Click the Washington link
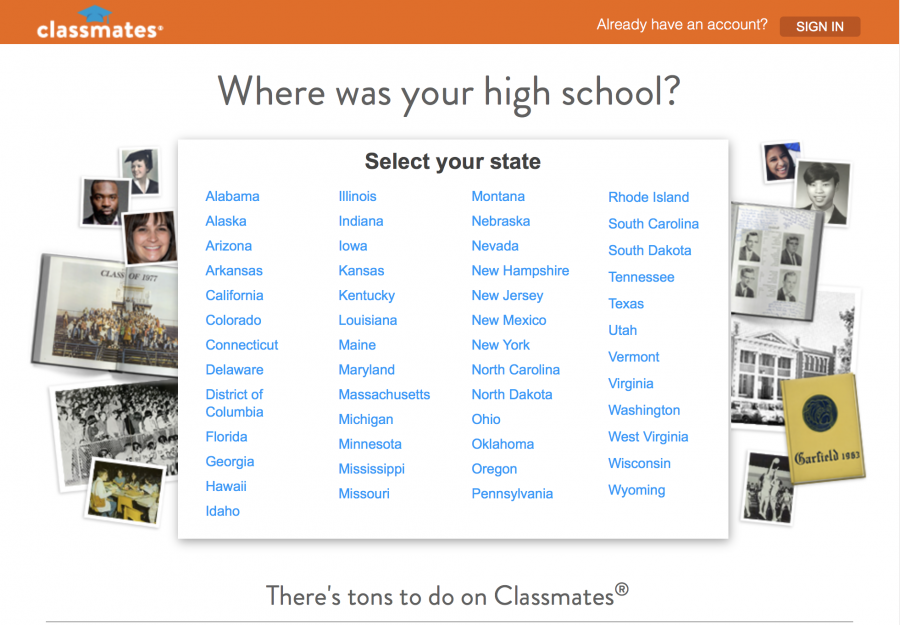This screenshot has width=900, height=625. coord(644,410)
